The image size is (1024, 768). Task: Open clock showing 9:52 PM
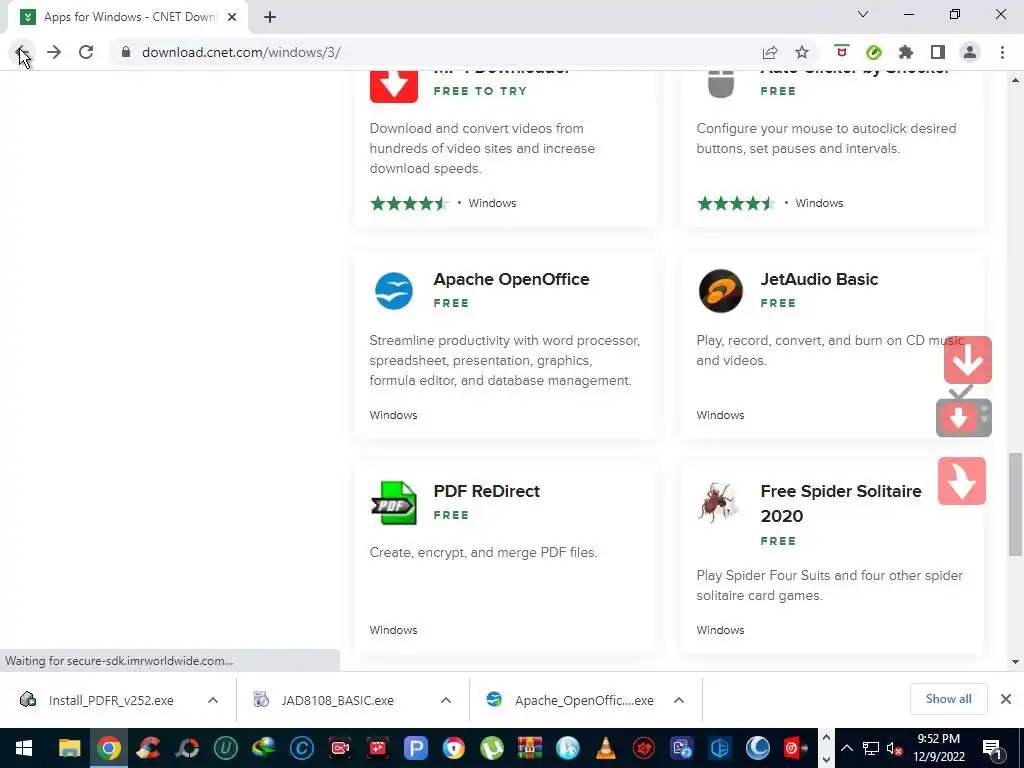(x=938, y=748)
